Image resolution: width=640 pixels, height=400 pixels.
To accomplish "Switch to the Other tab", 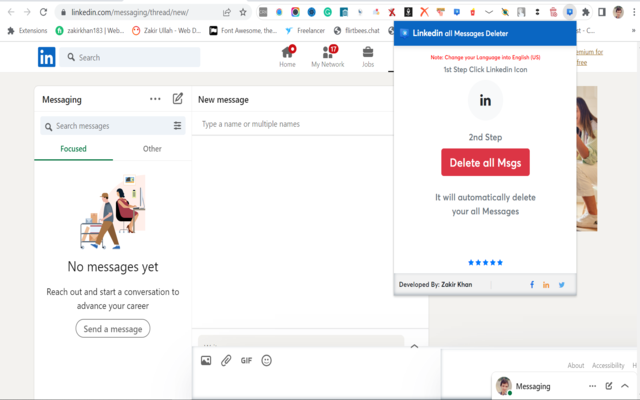I will click(x=152, y=149).
